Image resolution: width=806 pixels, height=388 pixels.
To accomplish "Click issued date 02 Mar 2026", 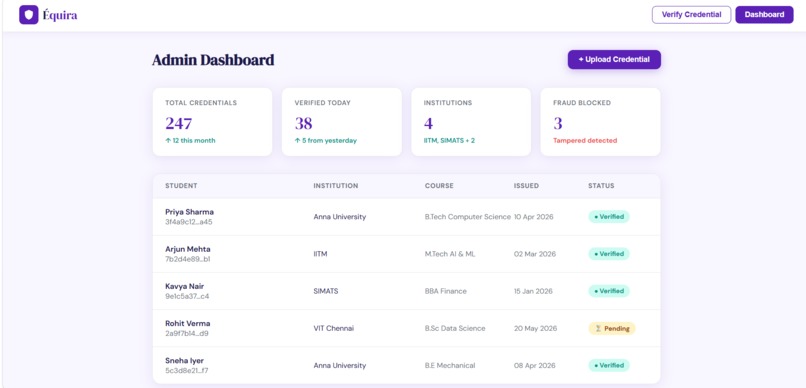I will [535, 254].
